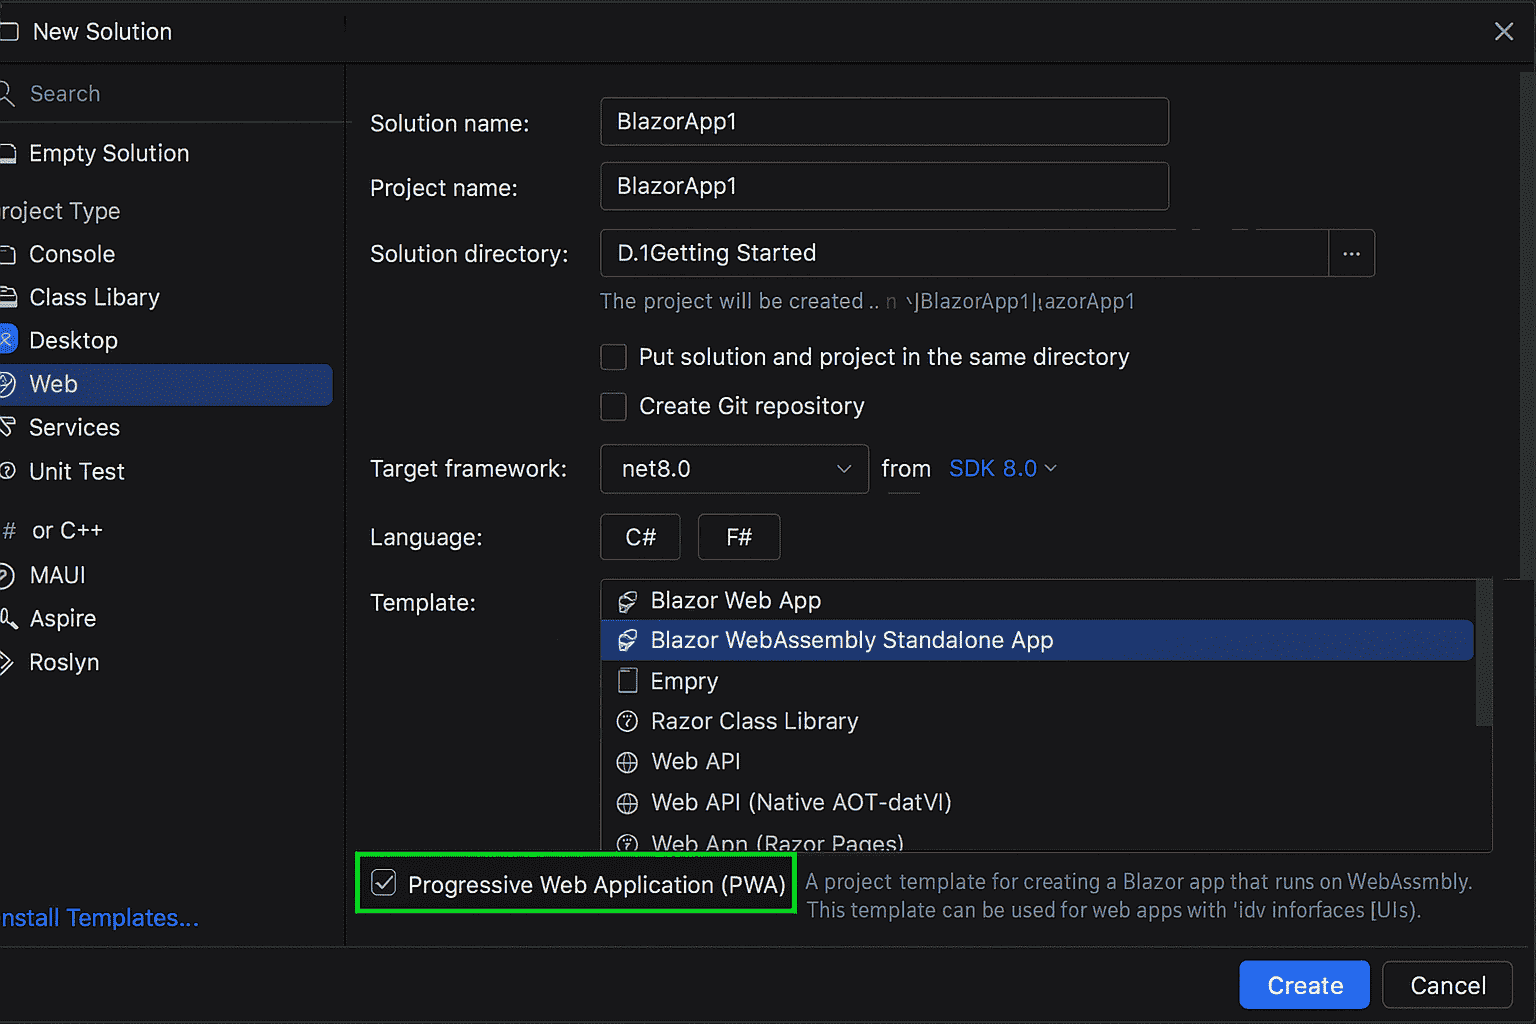
Task: Click the Class Libary stack icon
Action: tap(7, 298)
